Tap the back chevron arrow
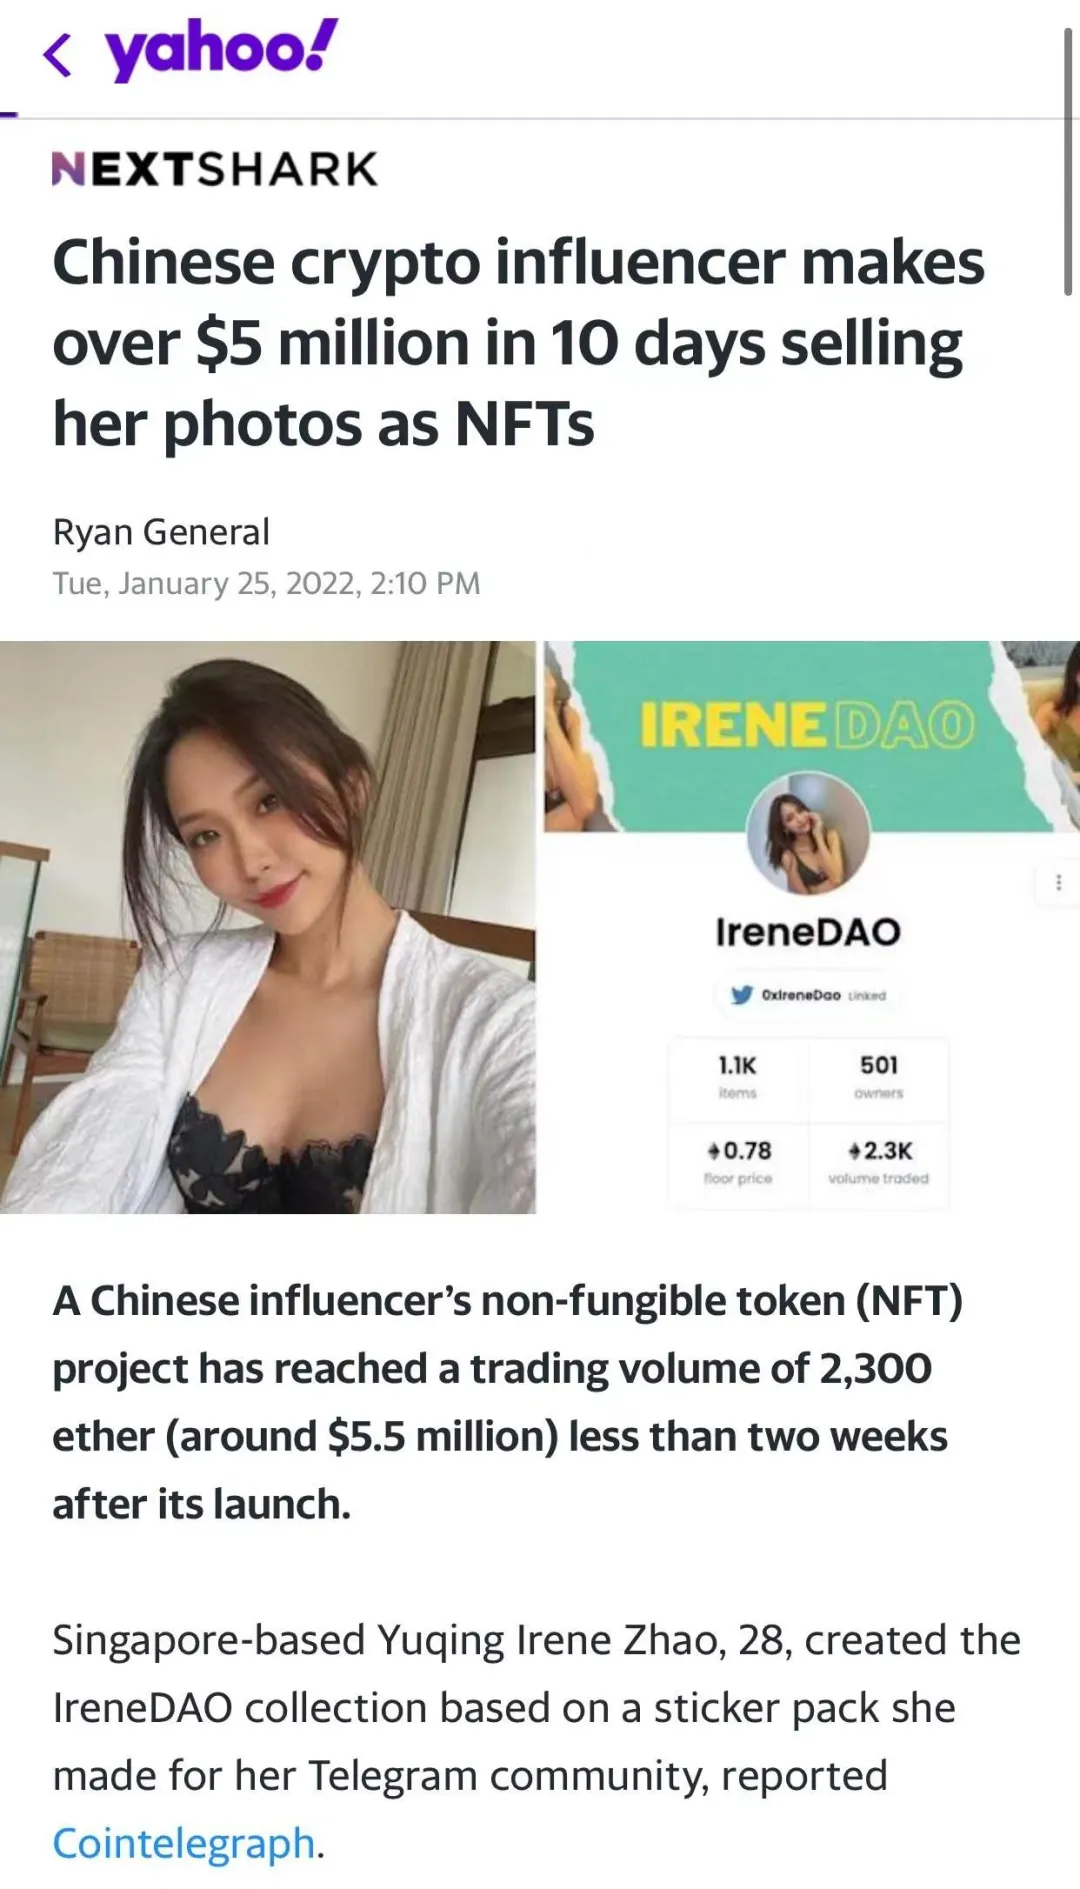Viewport: 1080px width, 1889px height. 58,54
